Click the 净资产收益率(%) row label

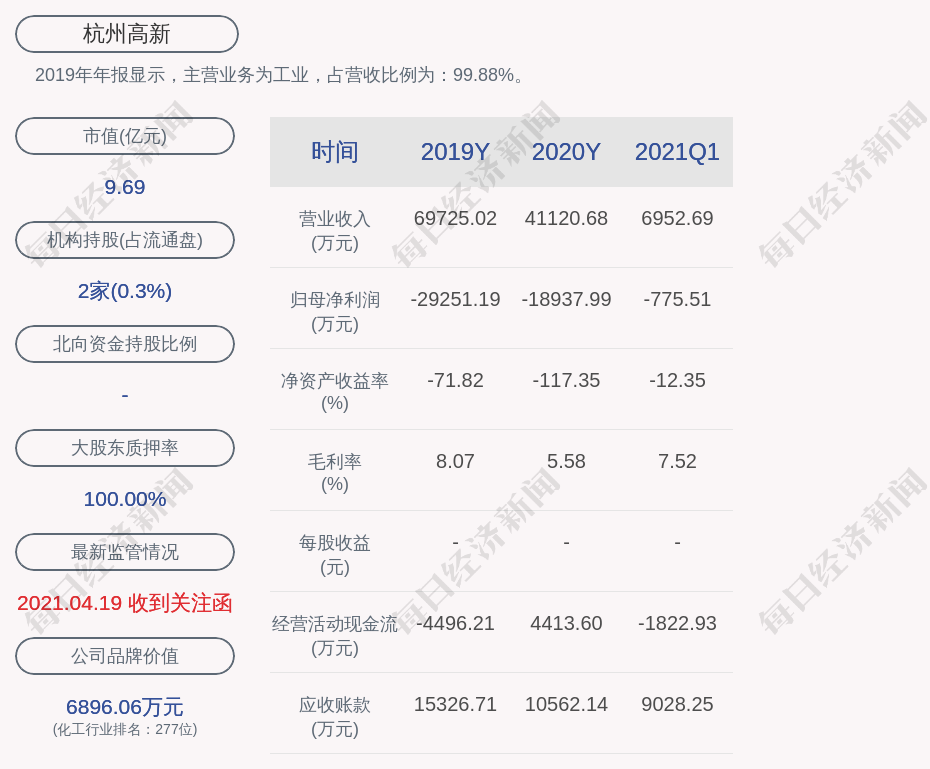coord(335,392)
